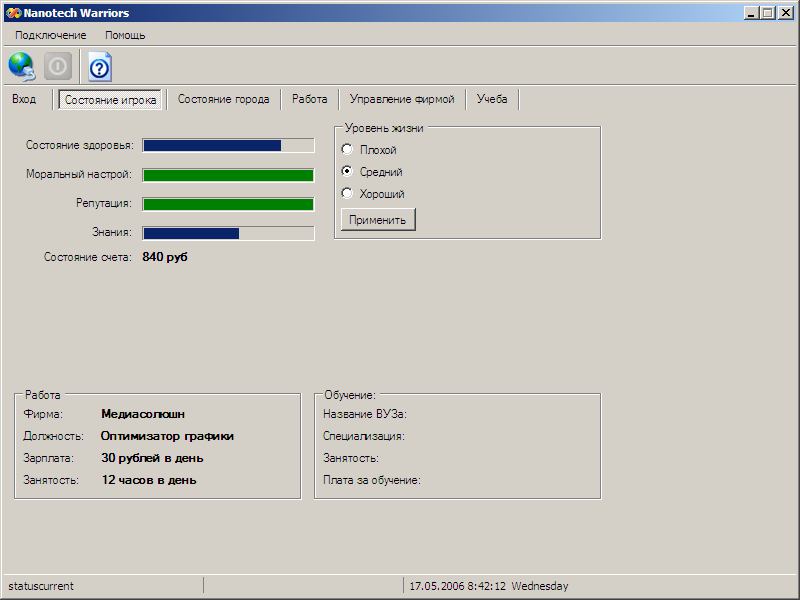This screenshot has width=800, height=600.
Task: Click the Состояние здоровья progress bar
Action: (x=229, y=145)
